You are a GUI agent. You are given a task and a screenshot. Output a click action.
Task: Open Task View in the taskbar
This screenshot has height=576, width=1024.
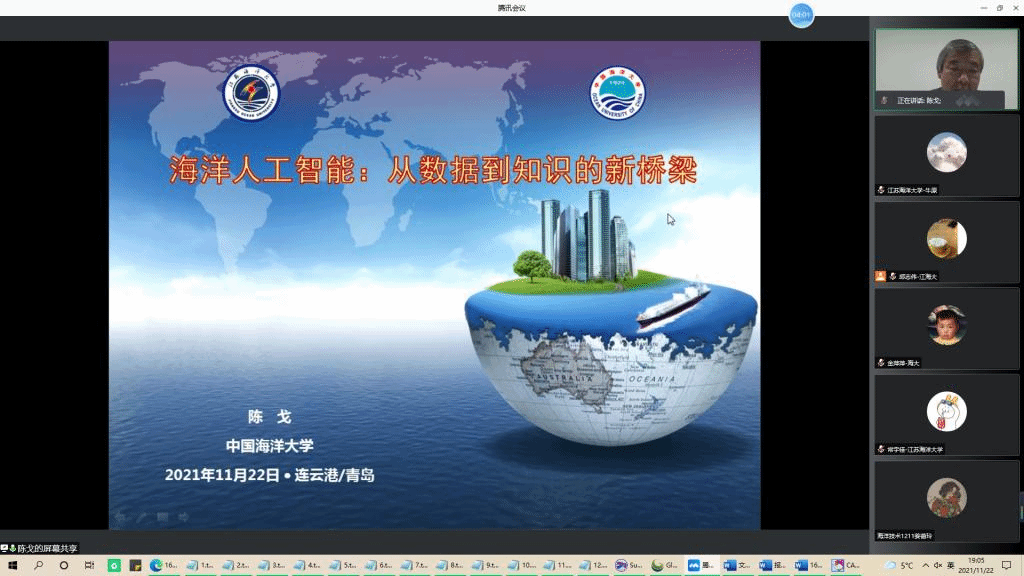89,565
